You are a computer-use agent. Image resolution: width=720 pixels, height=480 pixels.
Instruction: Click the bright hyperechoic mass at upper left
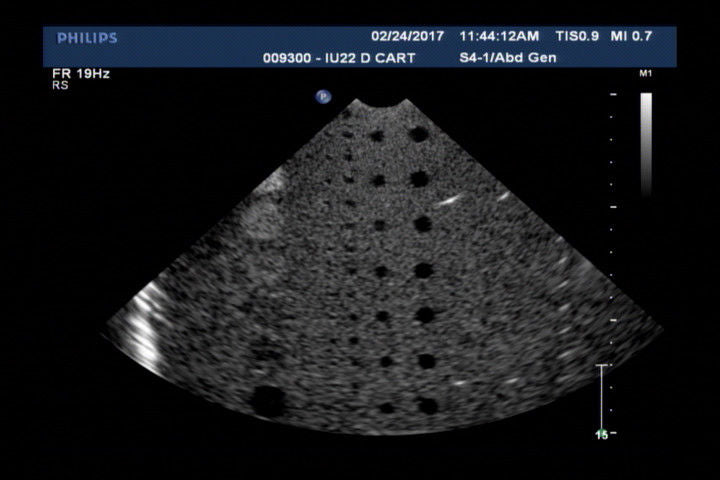(264, 208)
